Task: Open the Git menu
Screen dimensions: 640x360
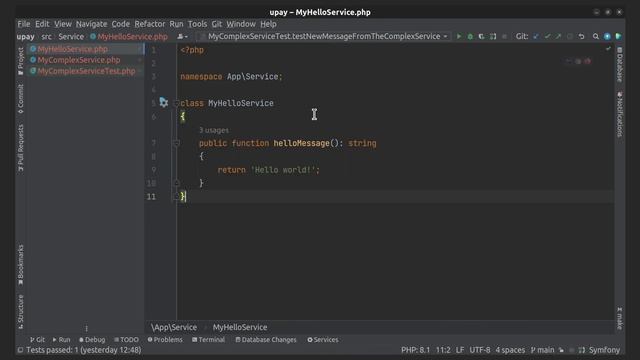Action: pos(217,24)
